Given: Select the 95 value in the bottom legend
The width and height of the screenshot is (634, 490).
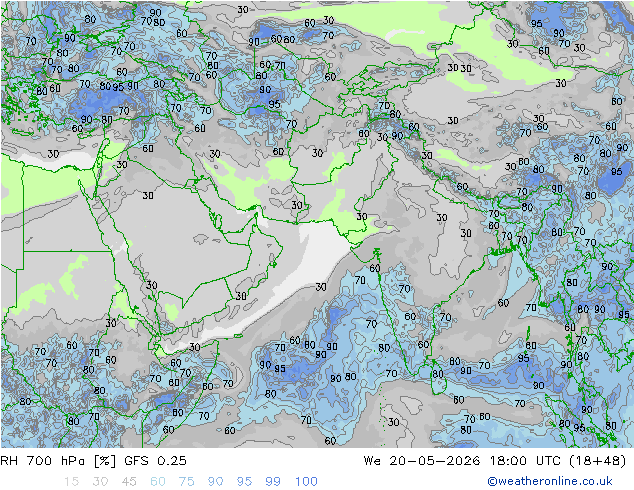Looking at the screenshot, I should pyautogui.click(x=244, y=481).
